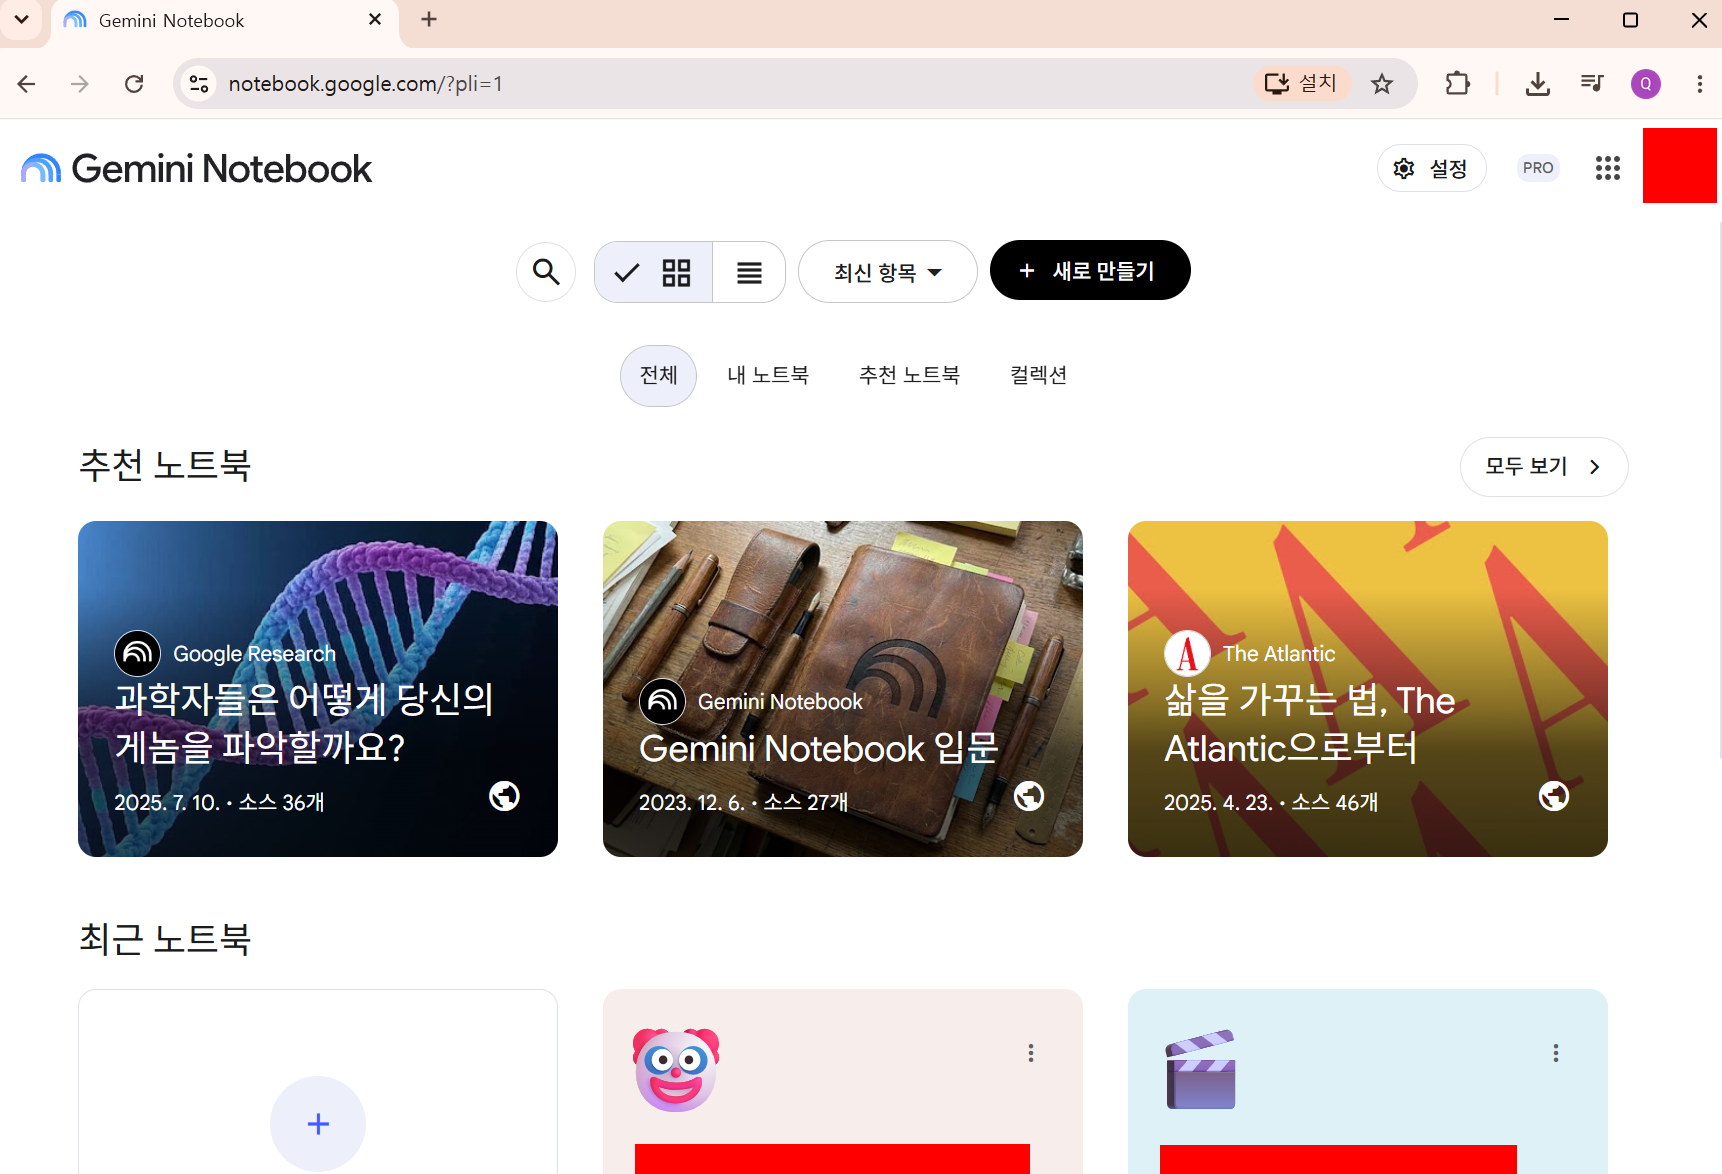This screenshot has height=1174, width=1722.
Task: Select the 내 노트북 tab
Action: (x=768, y=375)
